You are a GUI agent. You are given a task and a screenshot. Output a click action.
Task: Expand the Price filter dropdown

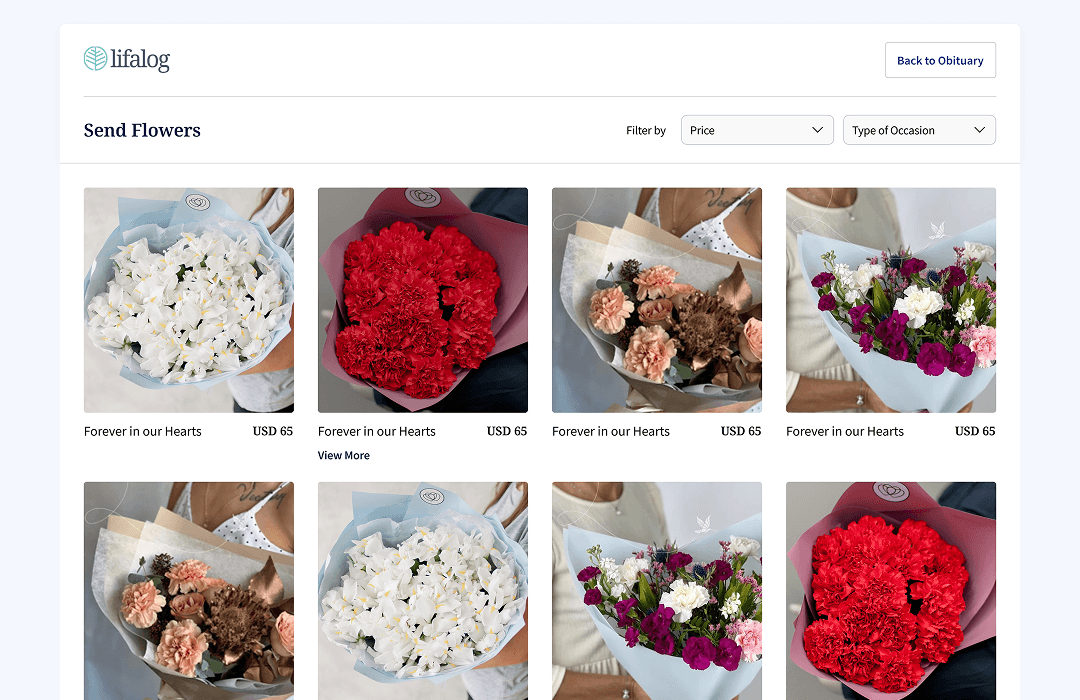(x=757, y=130)
